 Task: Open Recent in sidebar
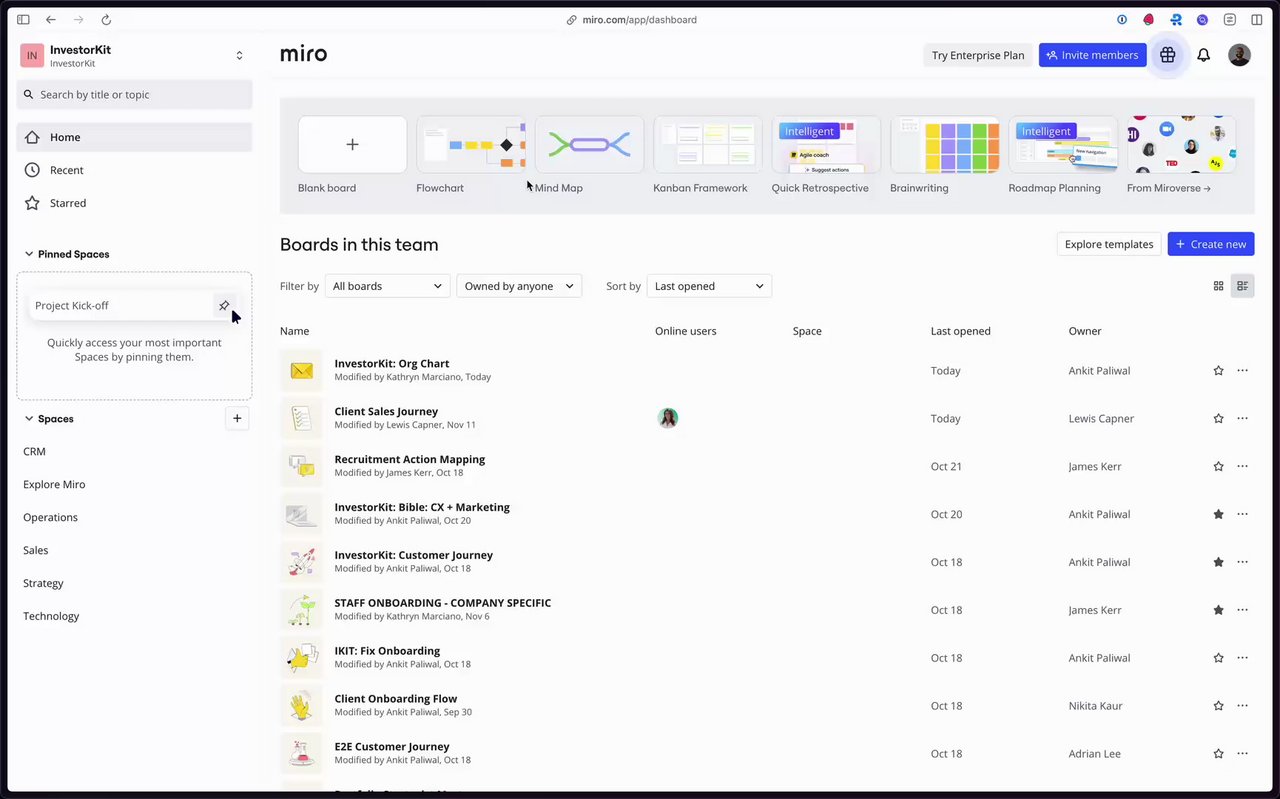[x=134, y=170]
